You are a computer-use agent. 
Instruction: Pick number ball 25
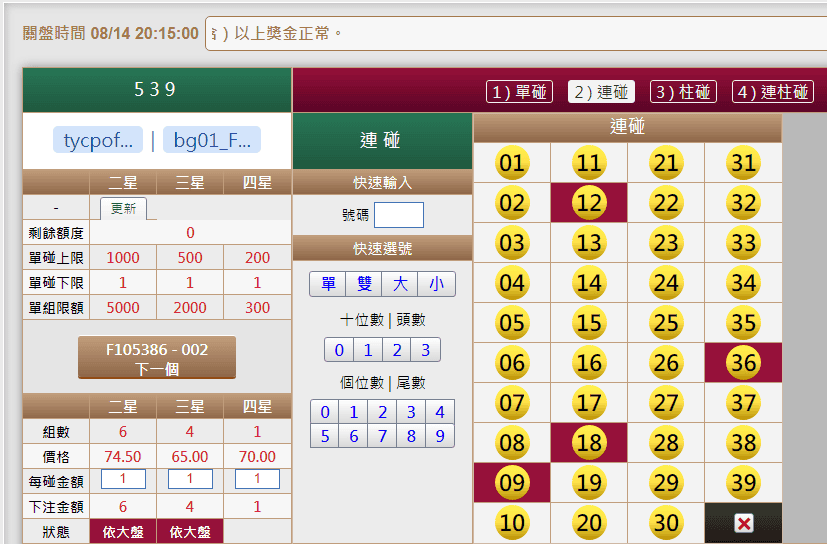pyautogui.click(x=666, y=322)
